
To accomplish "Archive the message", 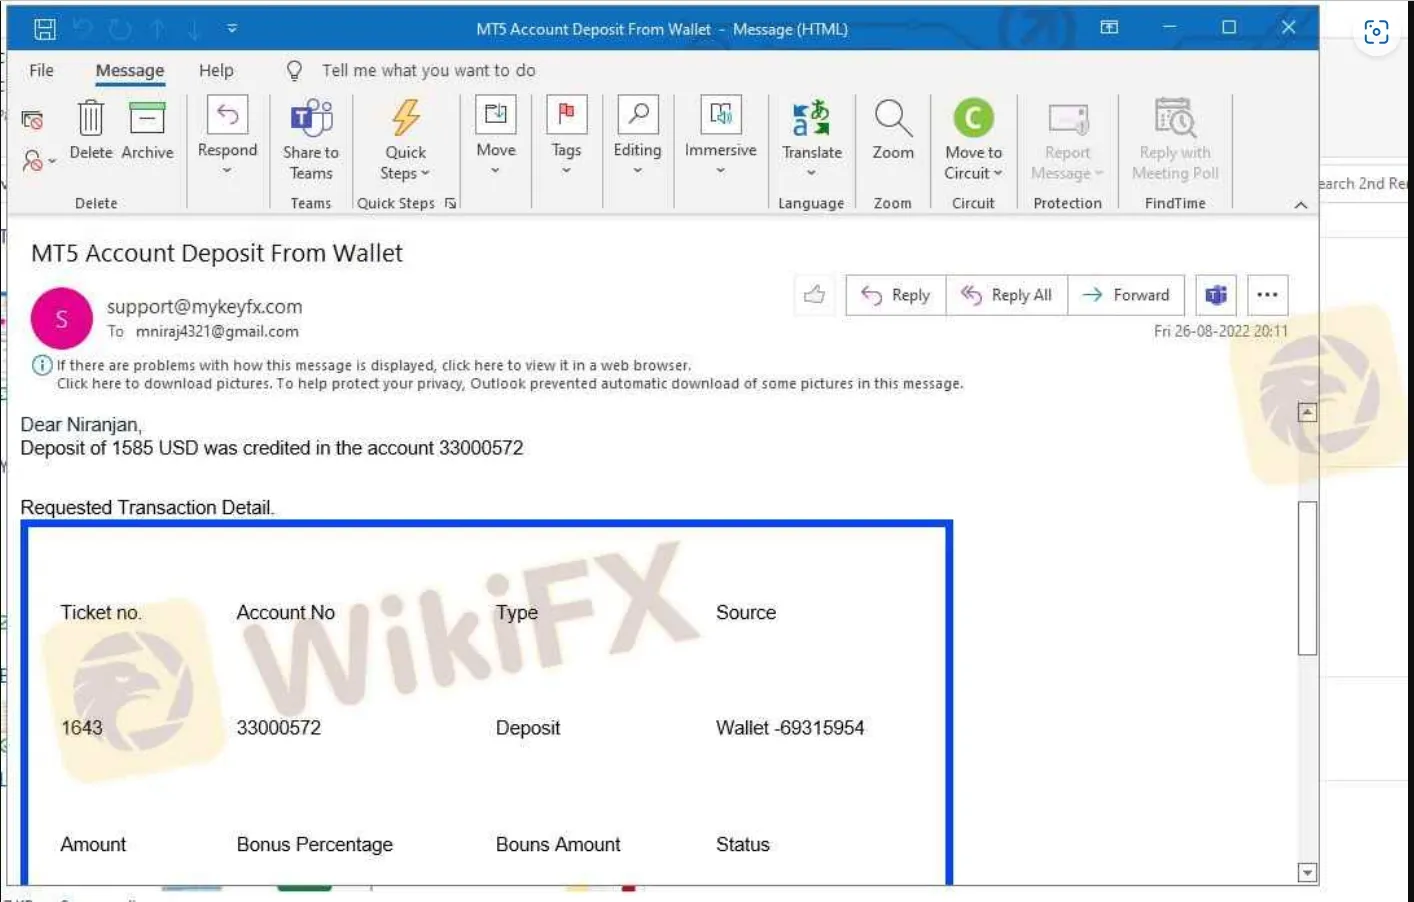I will tap(147, 130).
